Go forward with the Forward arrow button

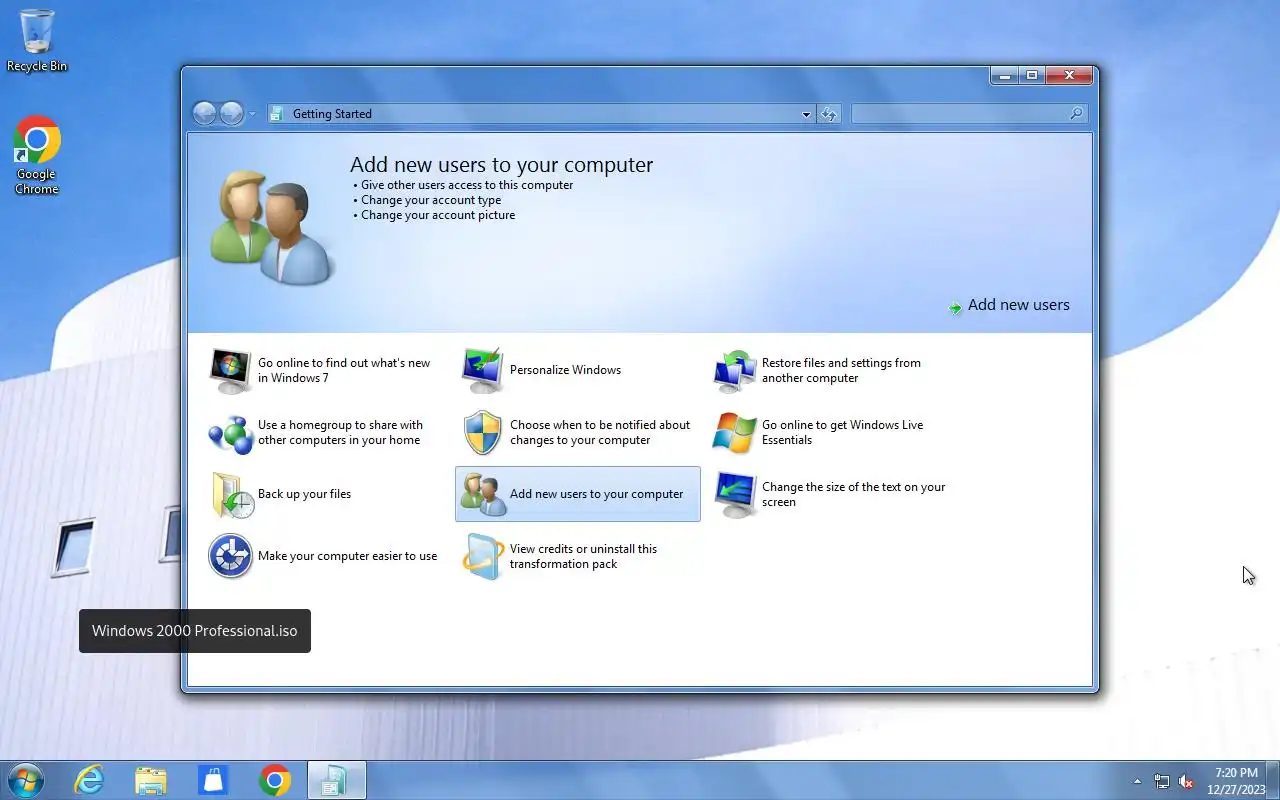pos(231,114)
